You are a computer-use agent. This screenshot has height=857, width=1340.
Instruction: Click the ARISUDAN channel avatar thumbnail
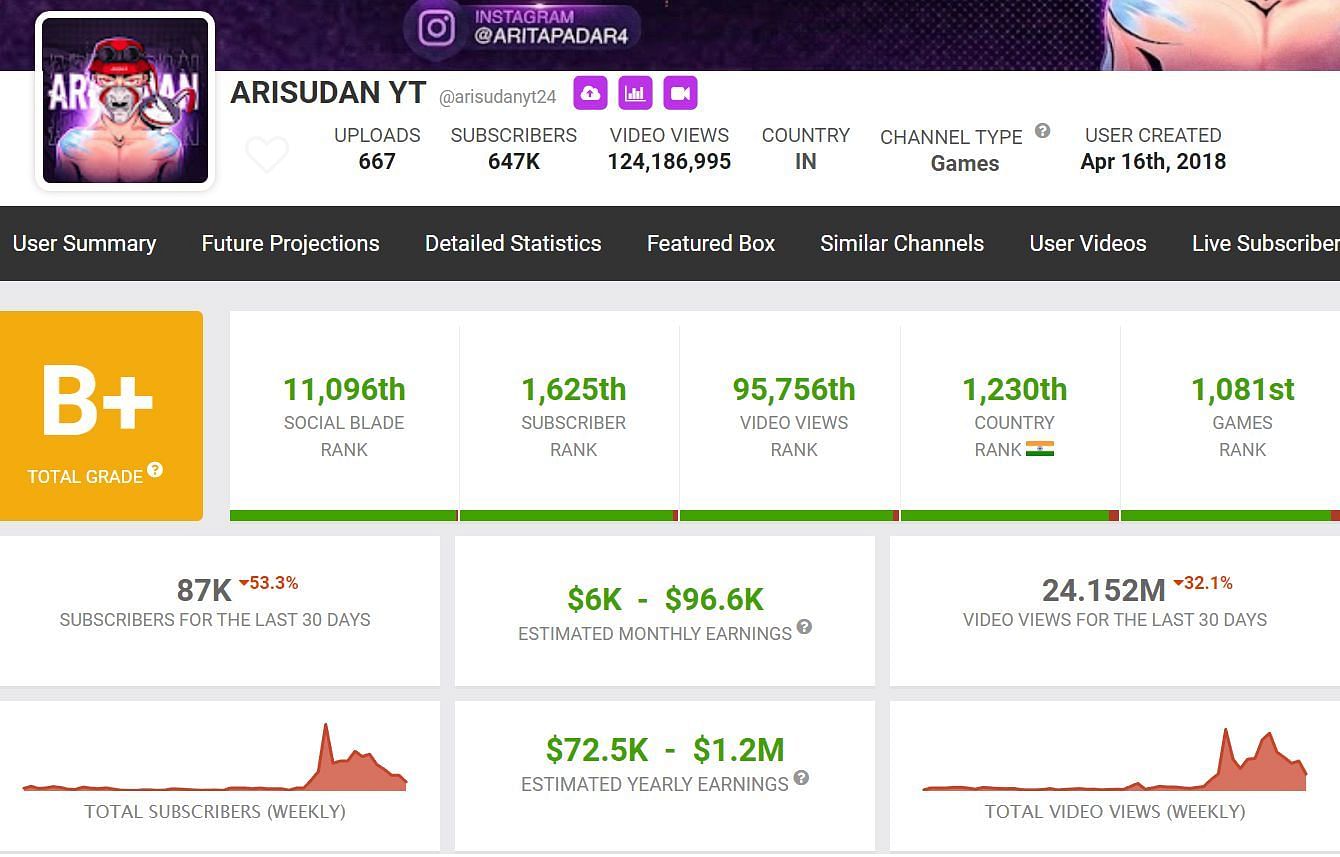tap(125, 100)
